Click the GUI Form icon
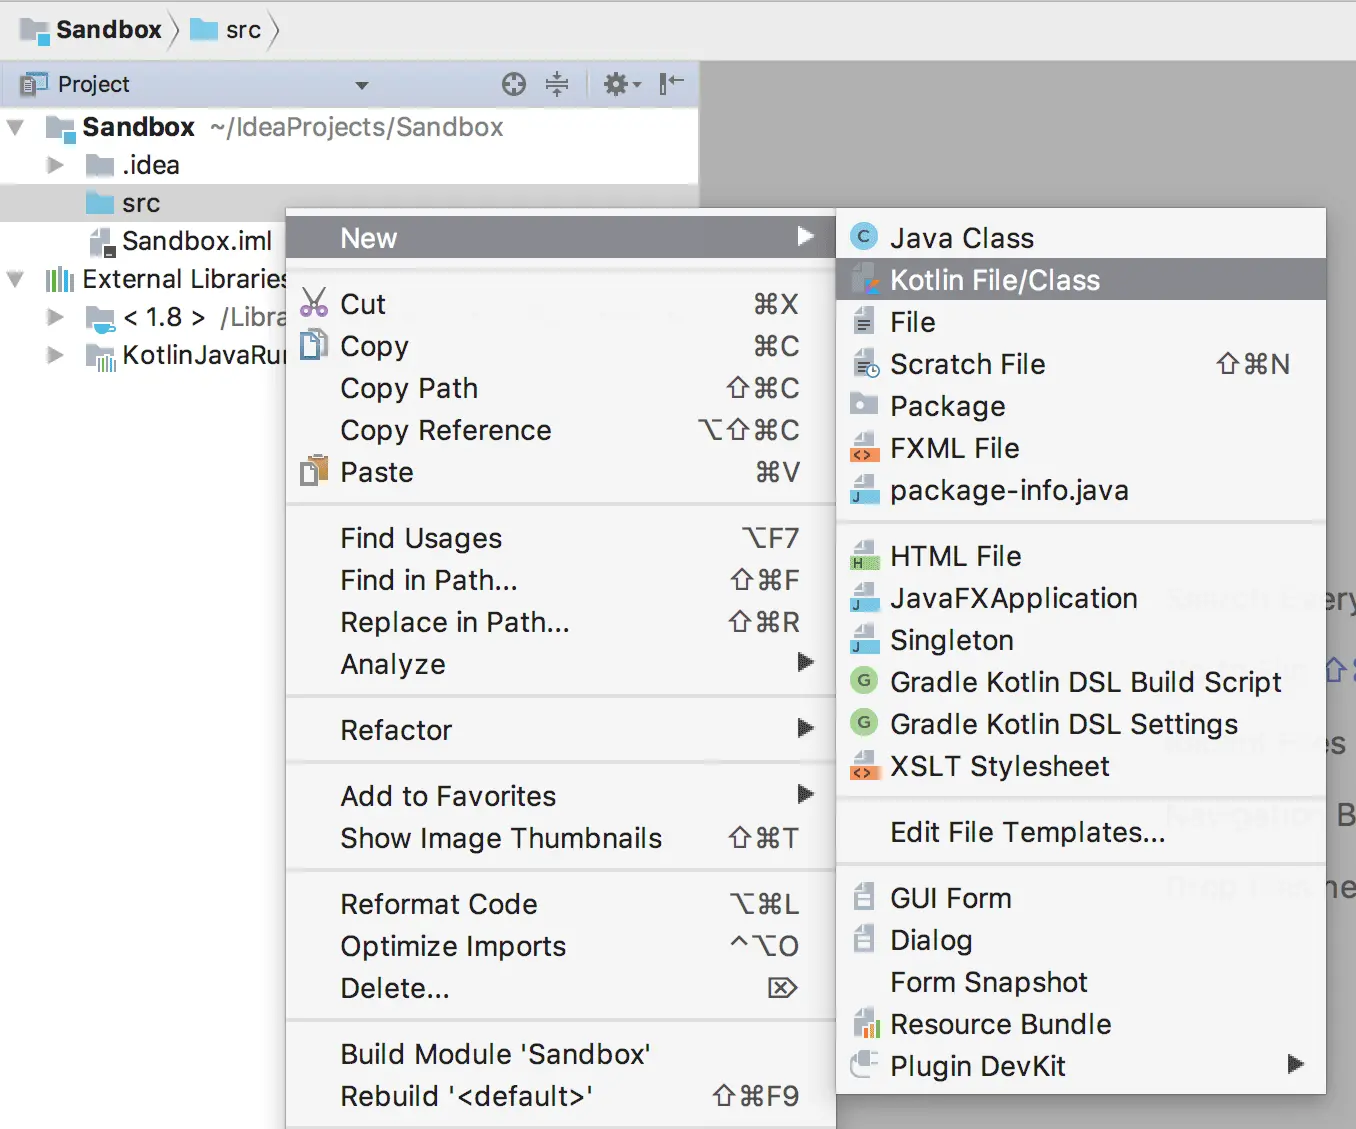 [864, 896]
